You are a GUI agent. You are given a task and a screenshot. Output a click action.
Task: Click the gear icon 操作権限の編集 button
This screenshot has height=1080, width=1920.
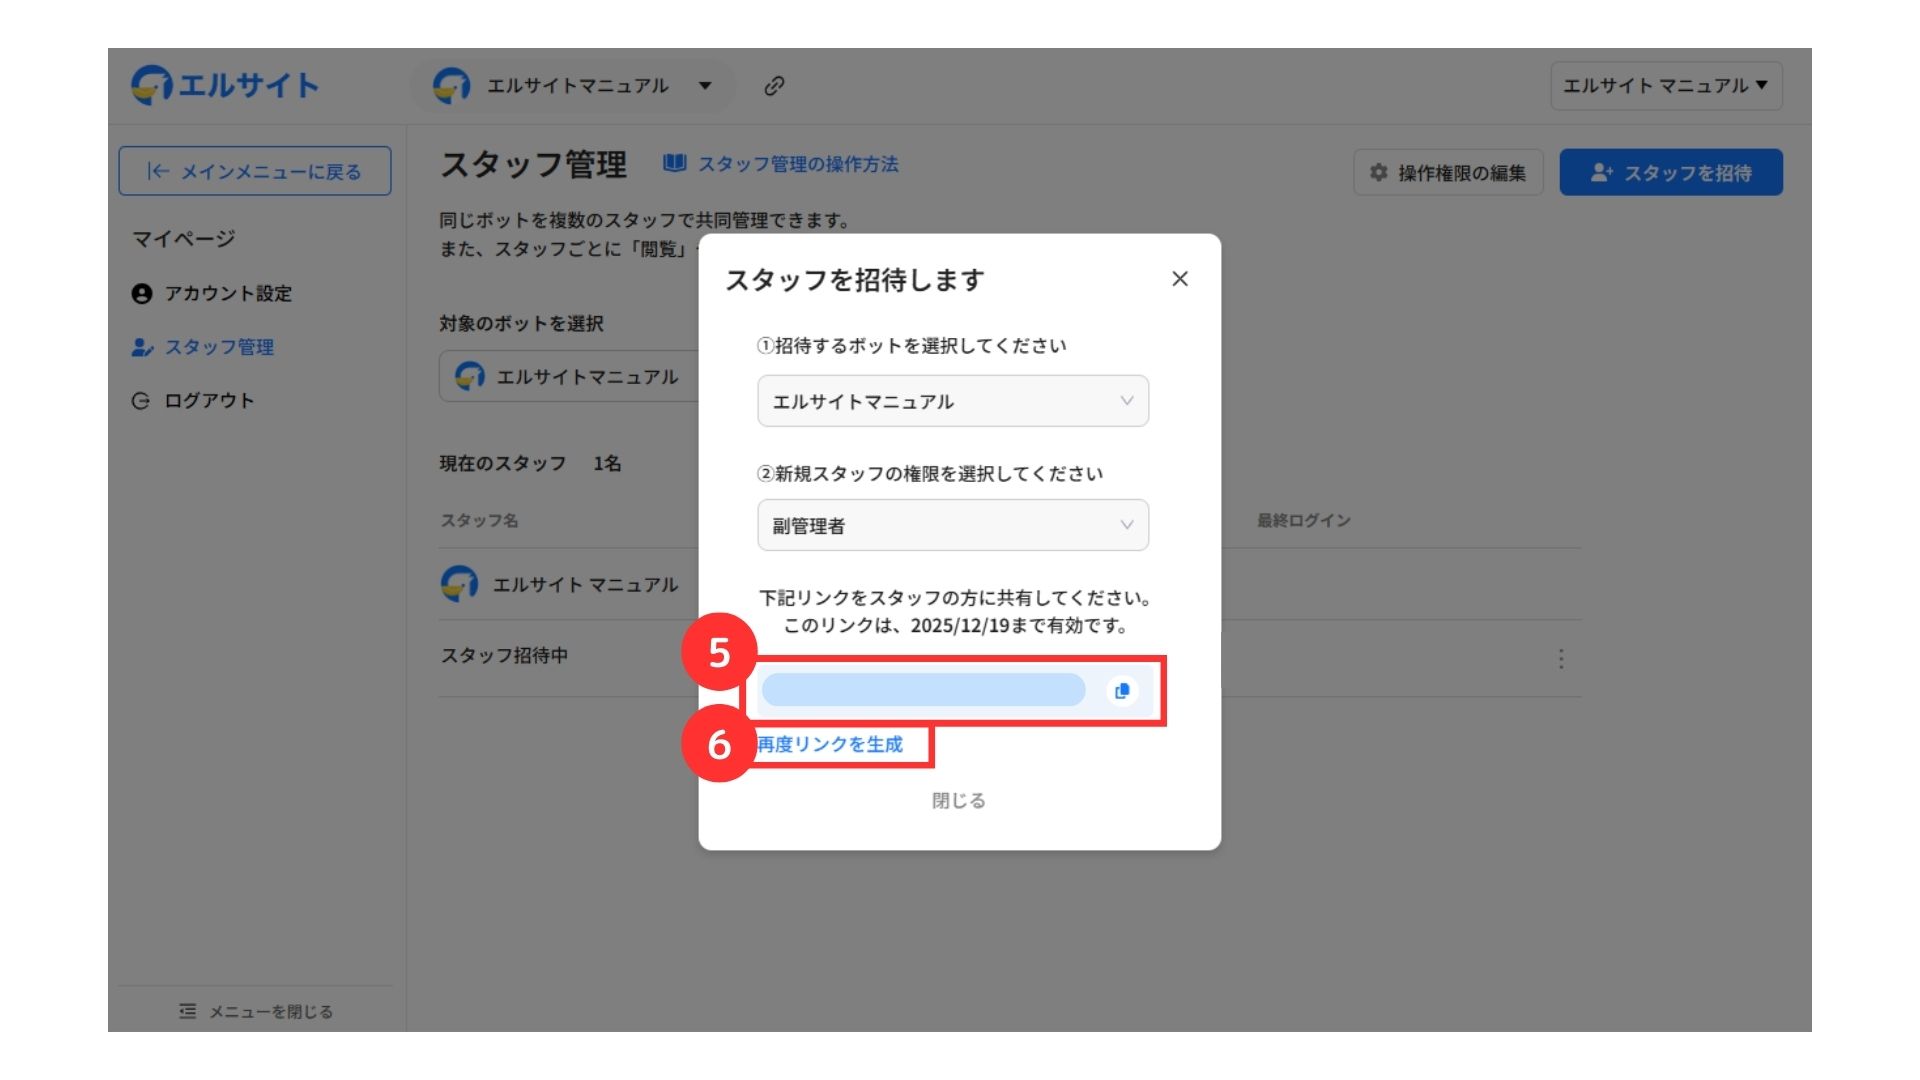[1447, 173]
